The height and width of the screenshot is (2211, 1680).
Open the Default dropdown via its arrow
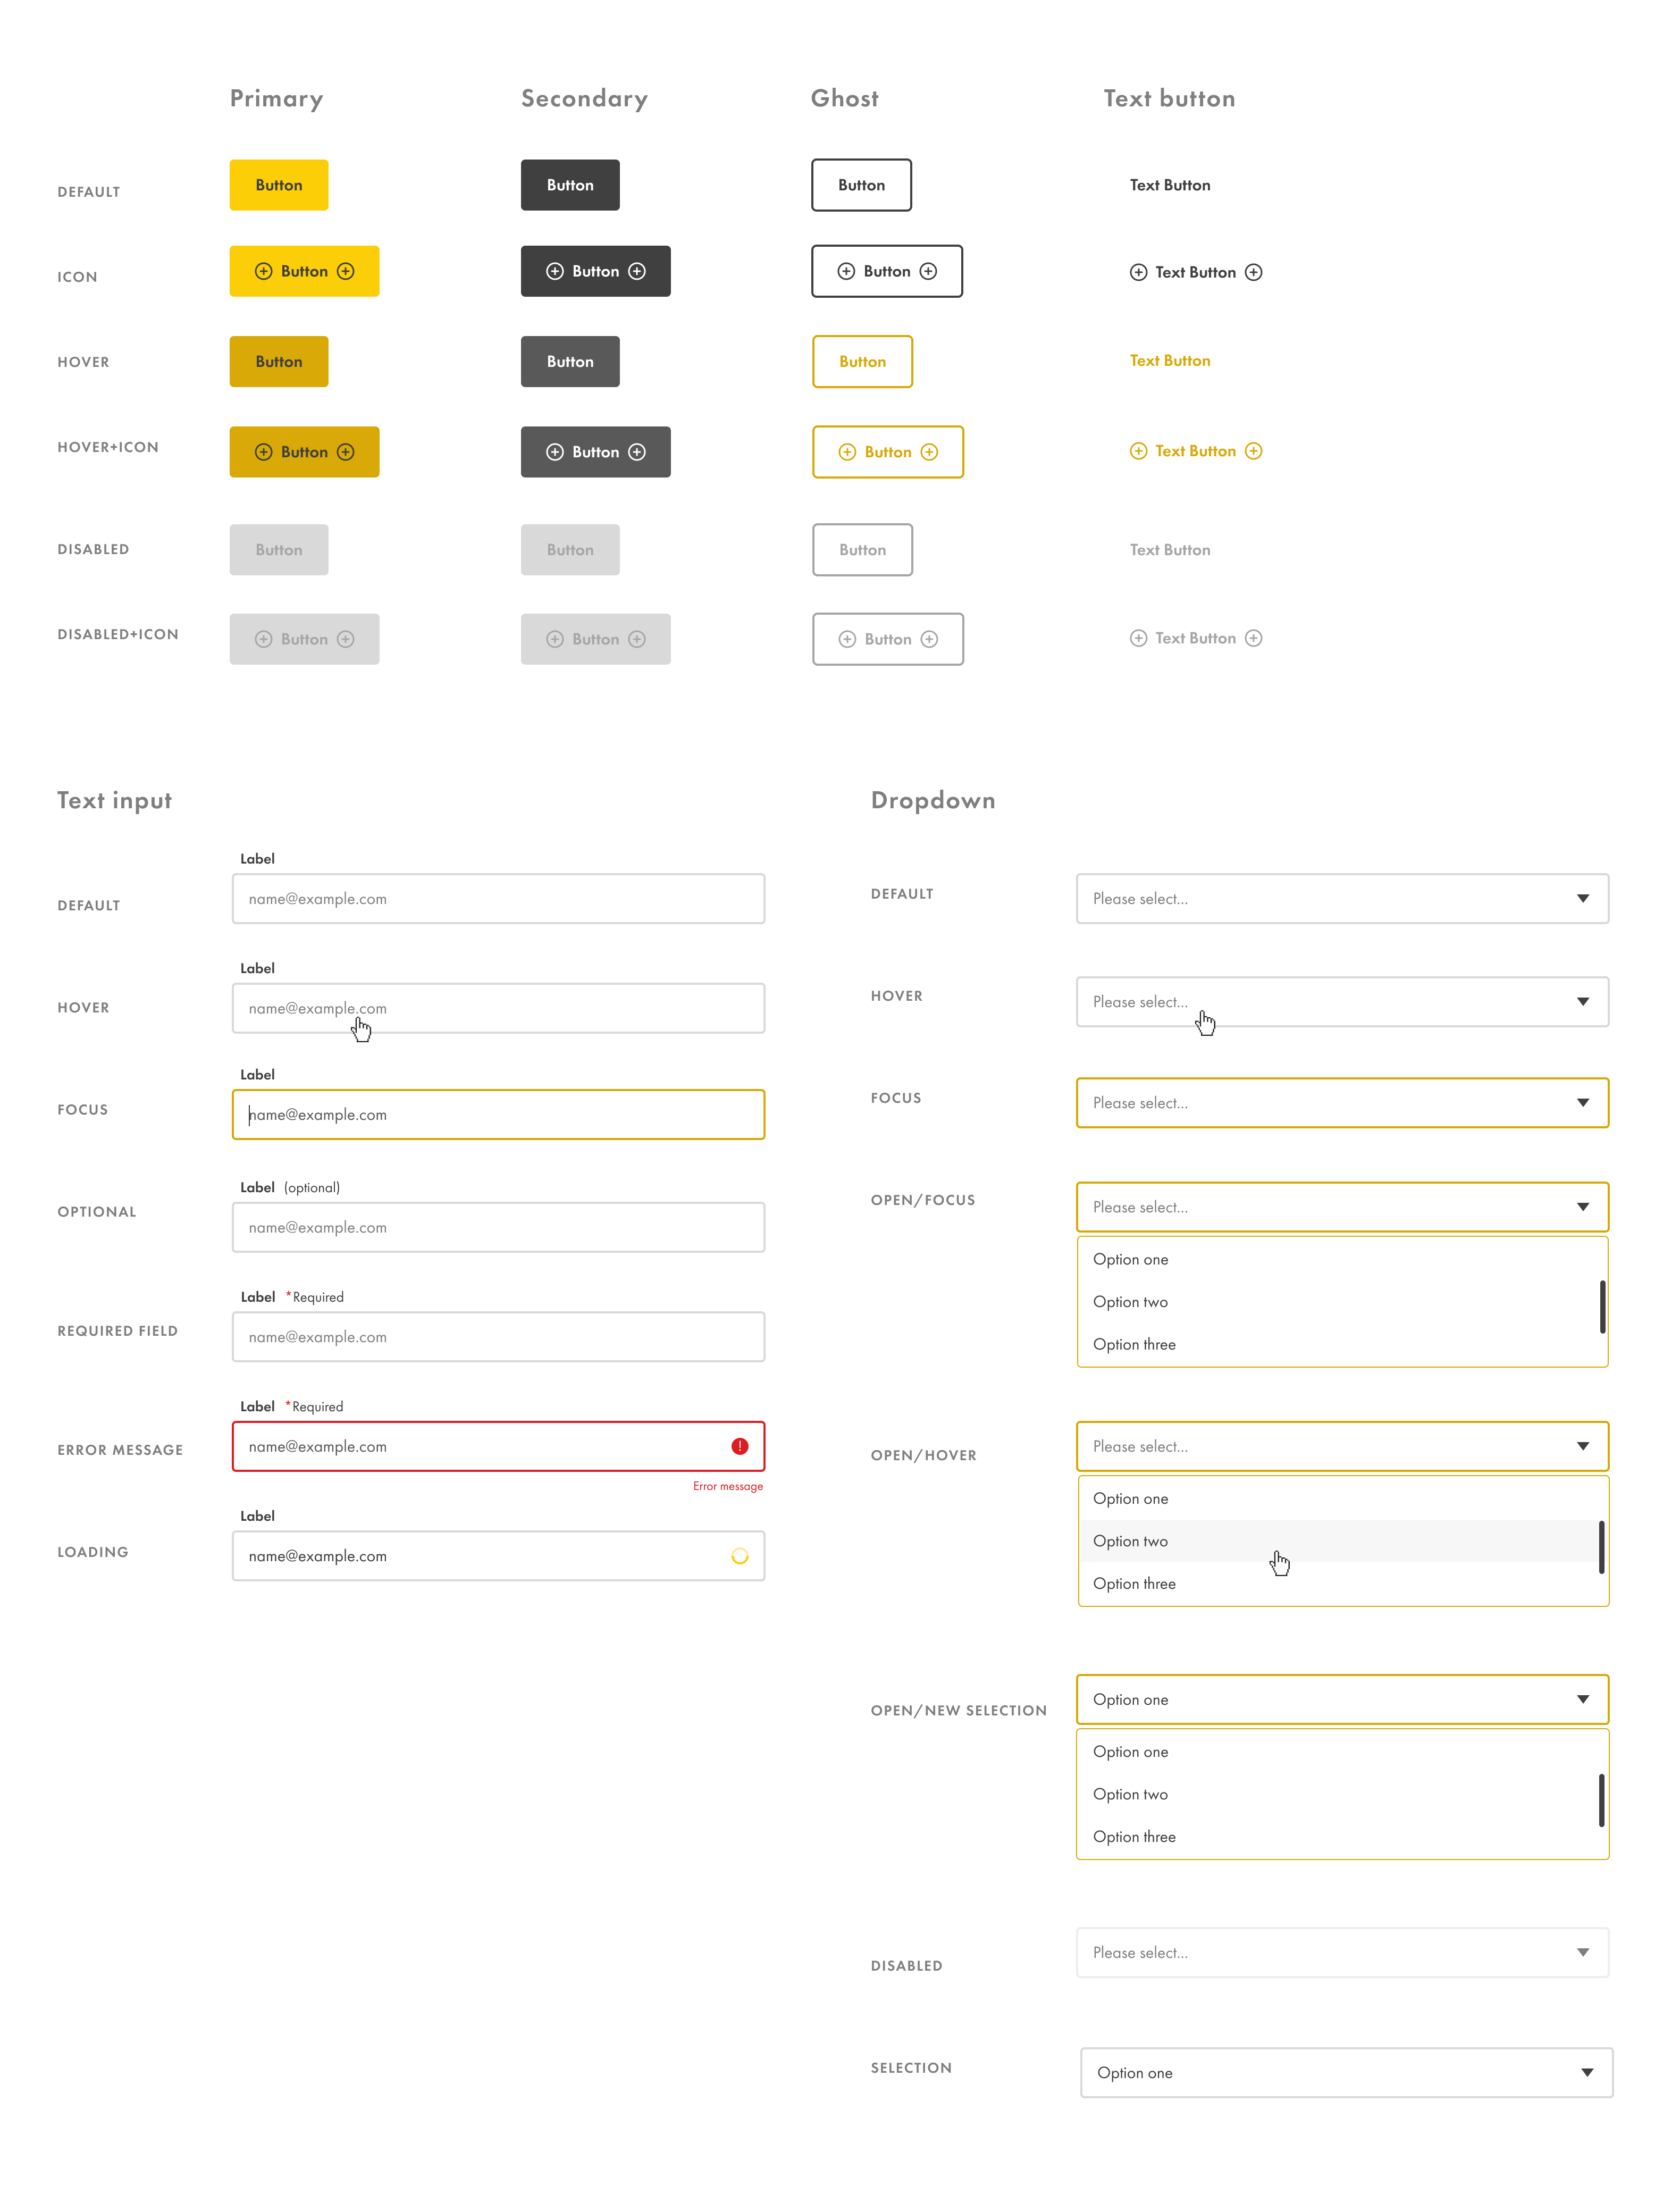click(1583, 898)
